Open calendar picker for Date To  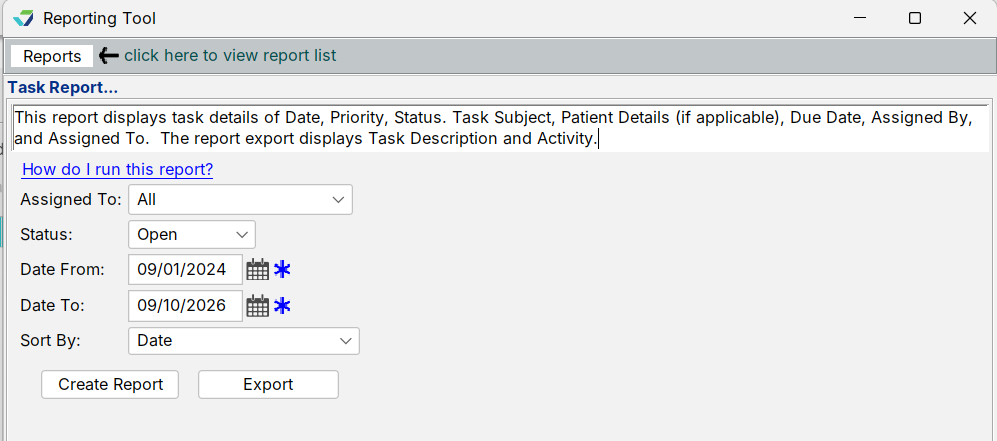coord(258,306)
